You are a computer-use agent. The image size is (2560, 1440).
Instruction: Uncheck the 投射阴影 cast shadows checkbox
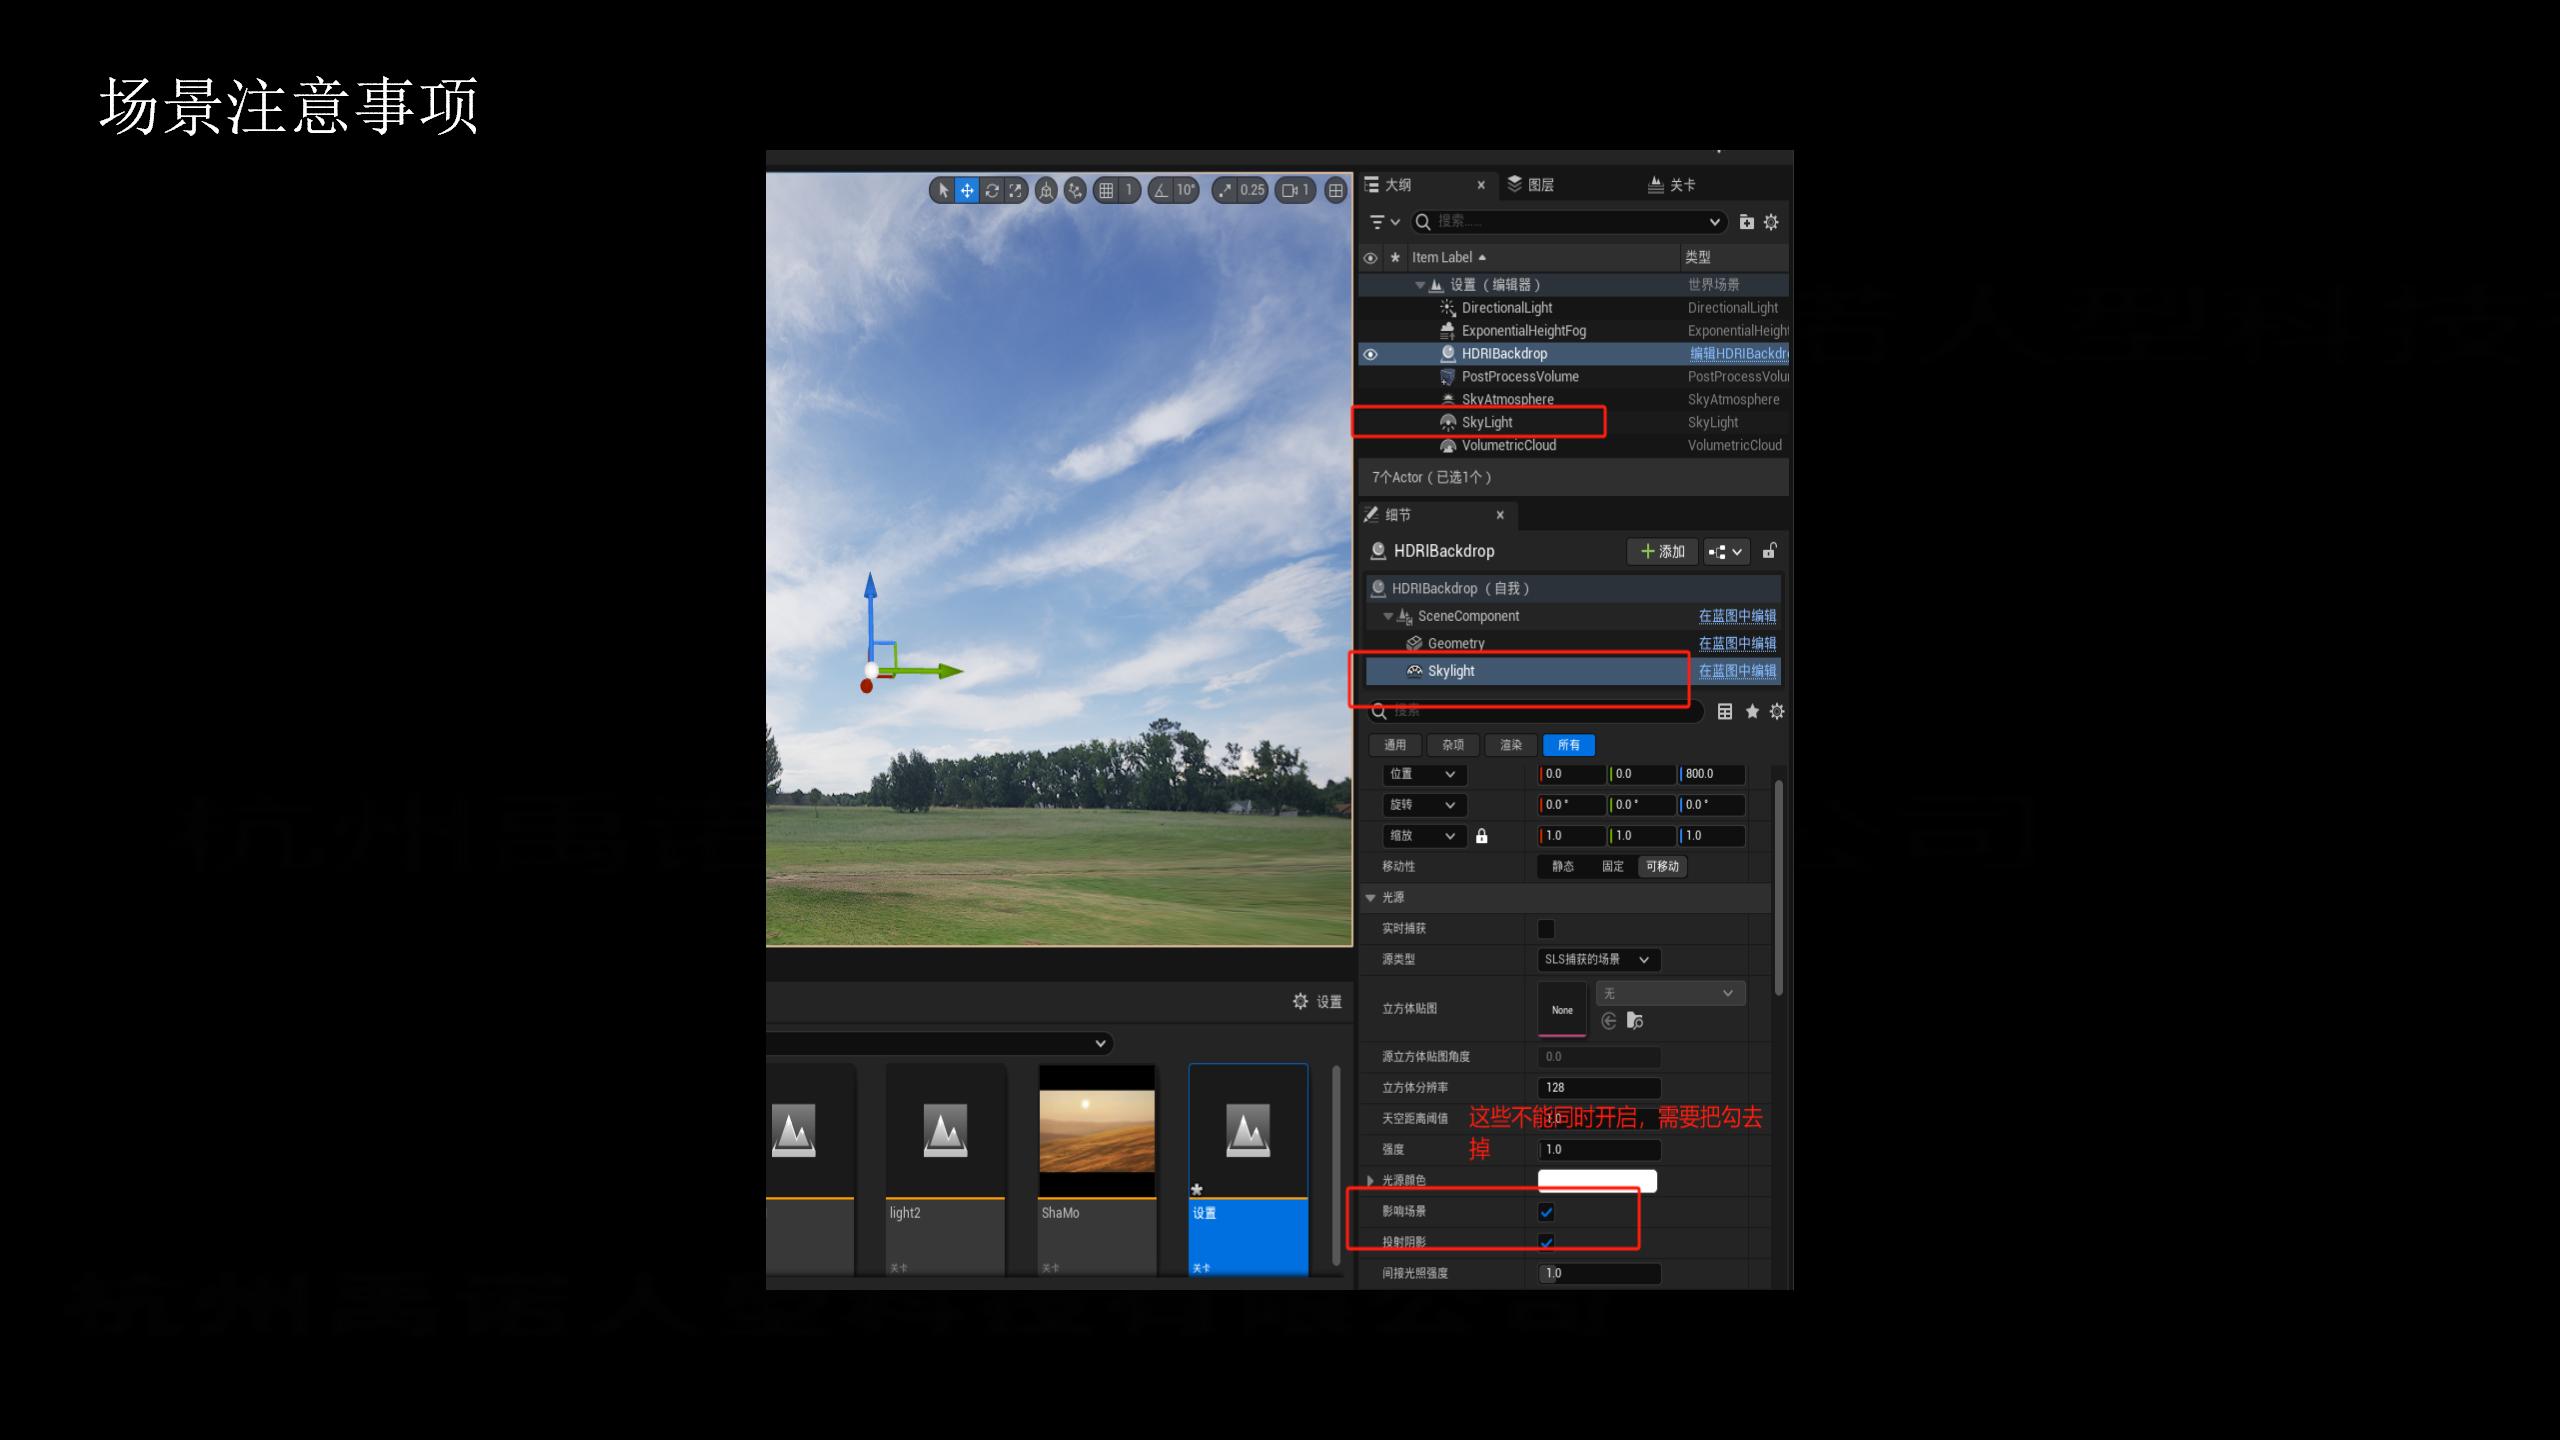pyautogui.click(x=1546, y=1242)
